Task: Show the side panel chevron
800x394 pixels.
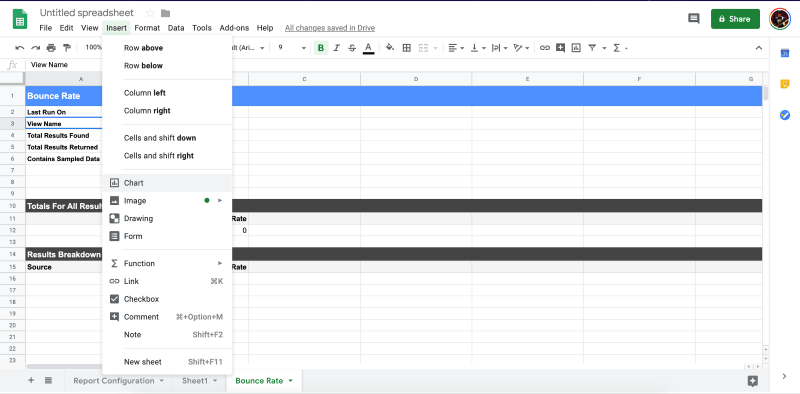Action: pos(785,377)
